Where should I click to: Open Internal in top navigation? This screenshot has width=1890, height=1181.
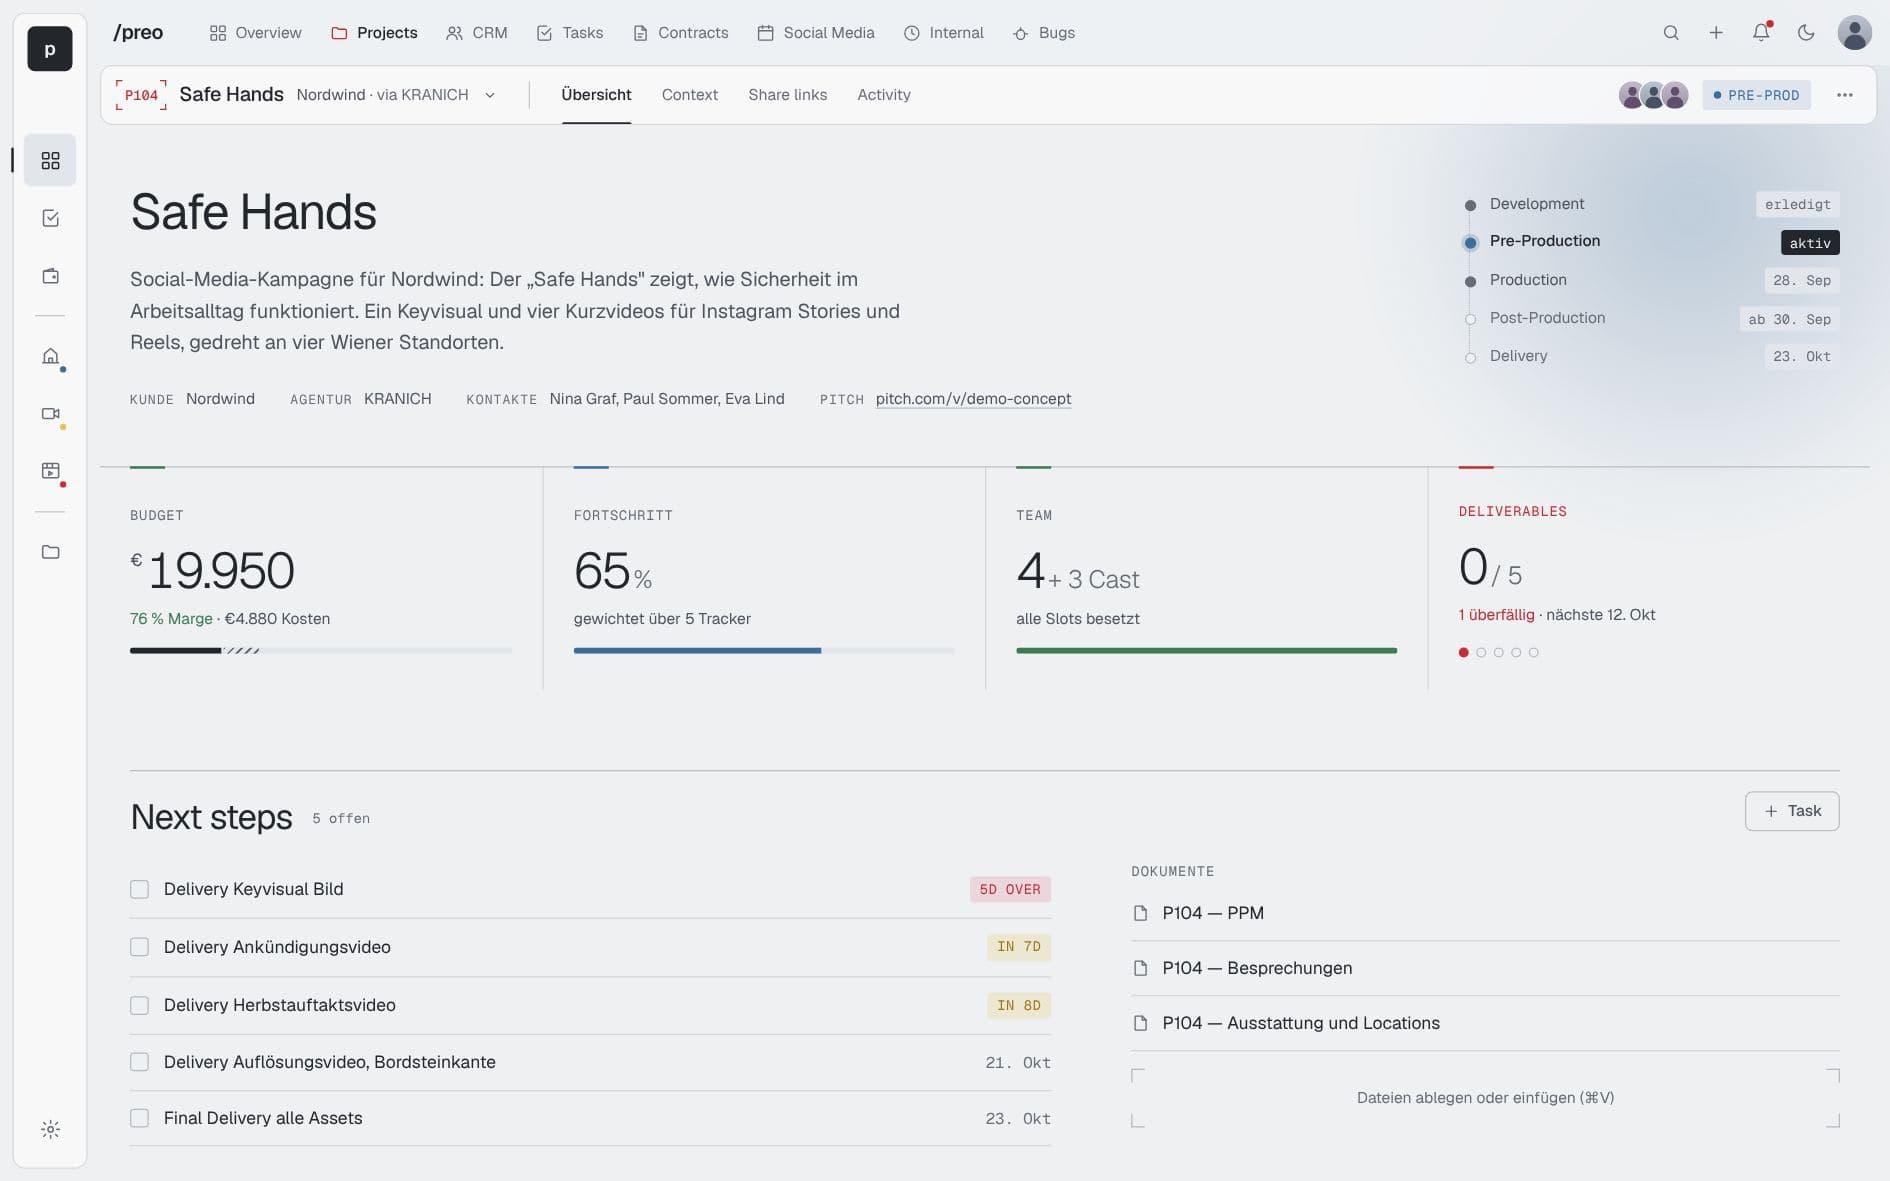[944, 33]
